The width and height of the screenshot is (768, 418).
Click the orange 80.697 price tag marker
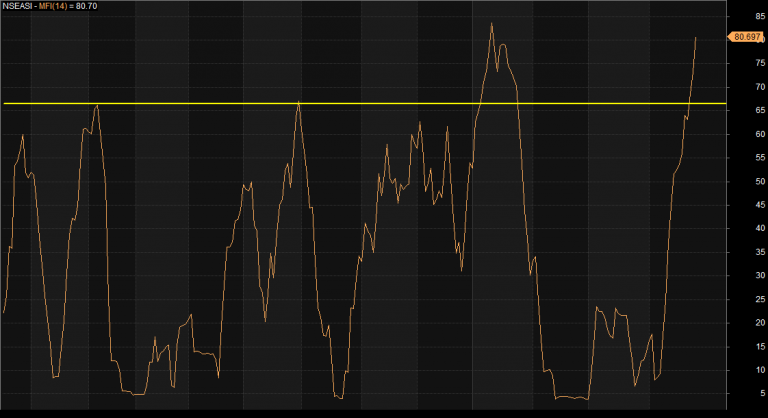(745, 37)
